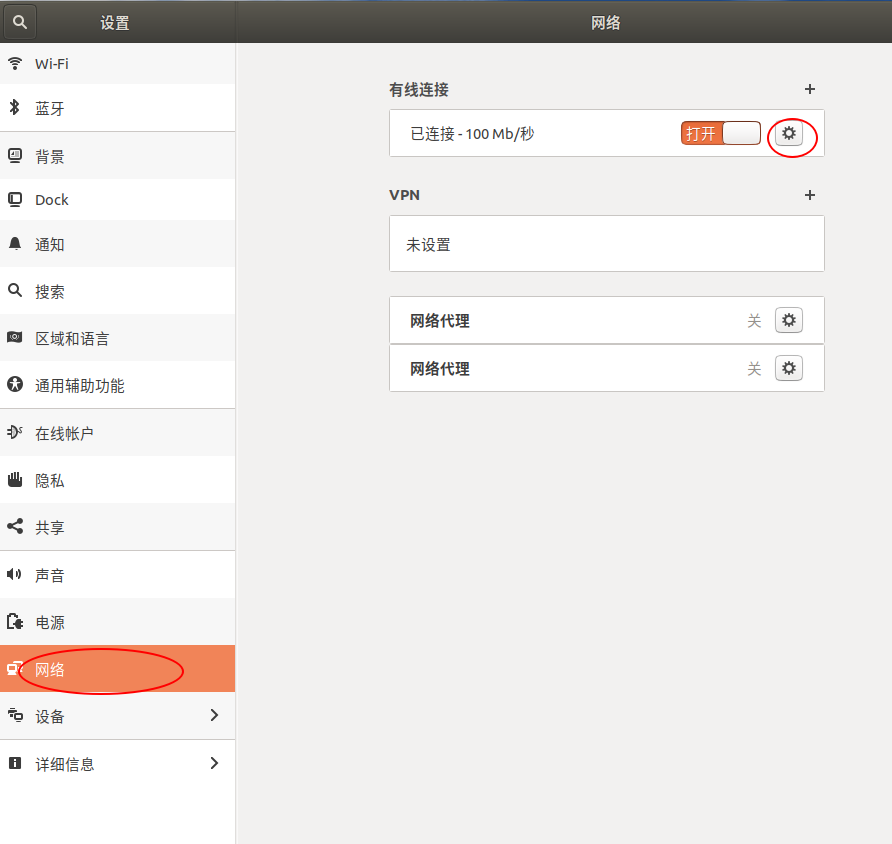
Task: Click the 已连接 - 100 Mb/秒 text
Action: [472, 134]
